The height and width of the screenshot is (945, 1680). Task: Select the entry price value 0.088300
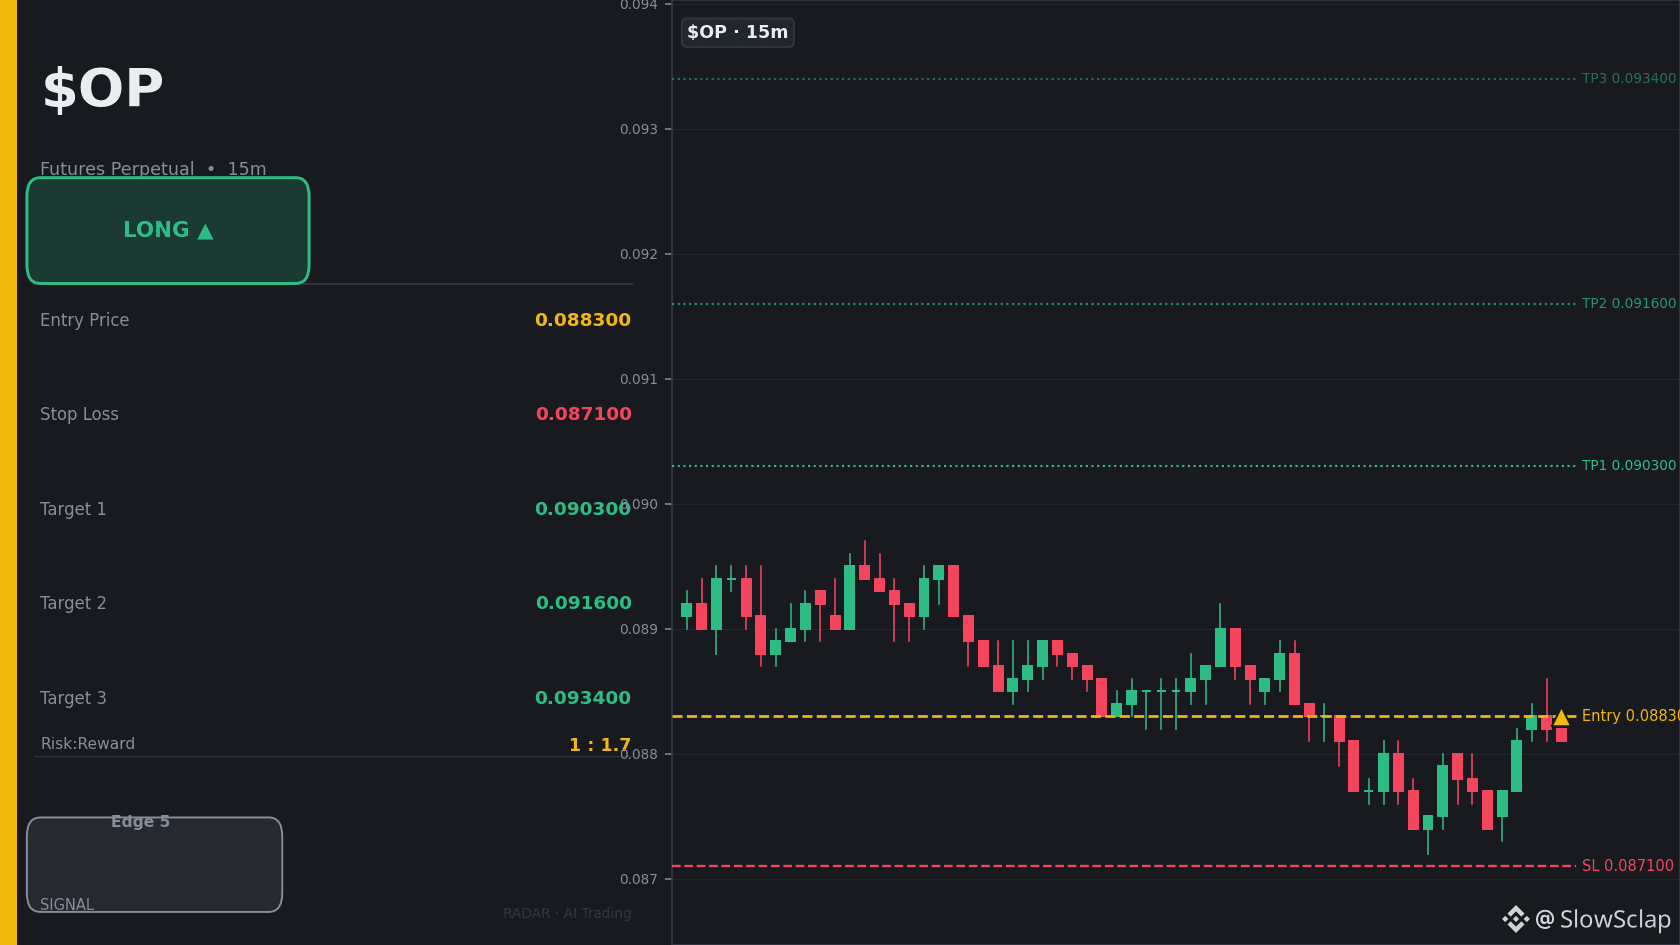583,320
